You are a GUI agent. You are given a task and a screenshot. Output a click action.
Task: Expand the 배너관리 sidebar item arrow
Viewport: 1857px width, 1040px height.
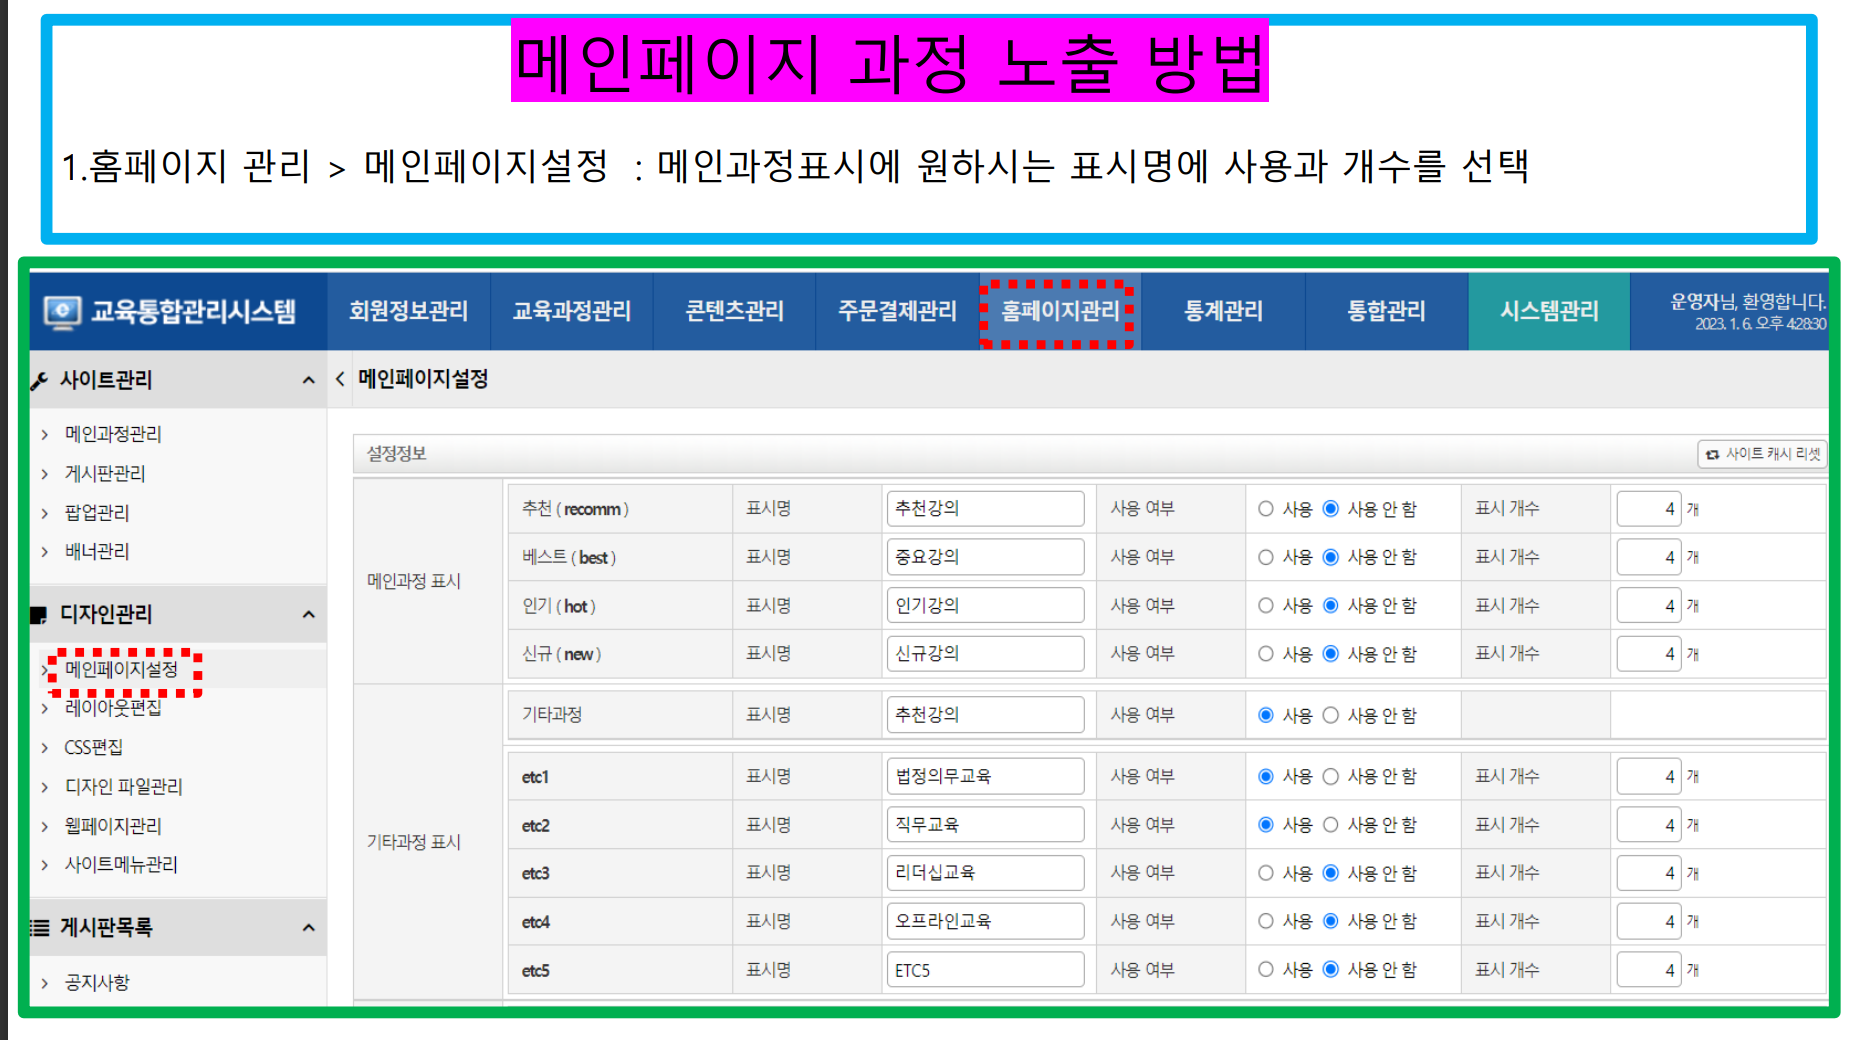pyautogui.click(x=45, y=552)
